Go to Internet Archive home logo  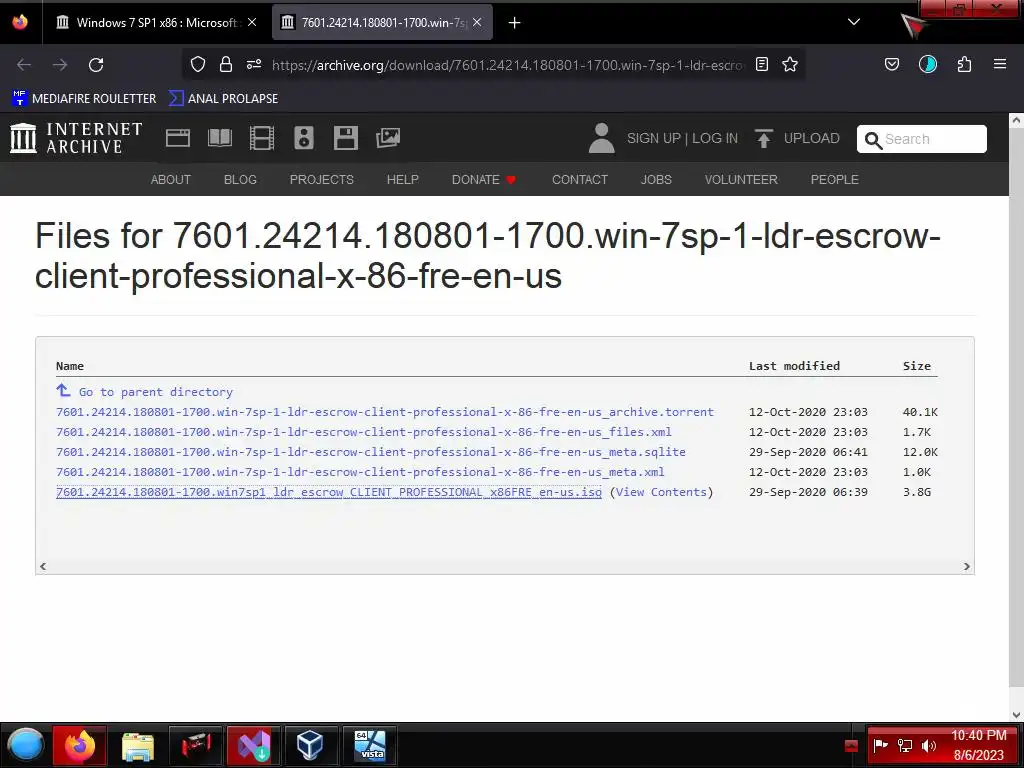click(76, 138)
